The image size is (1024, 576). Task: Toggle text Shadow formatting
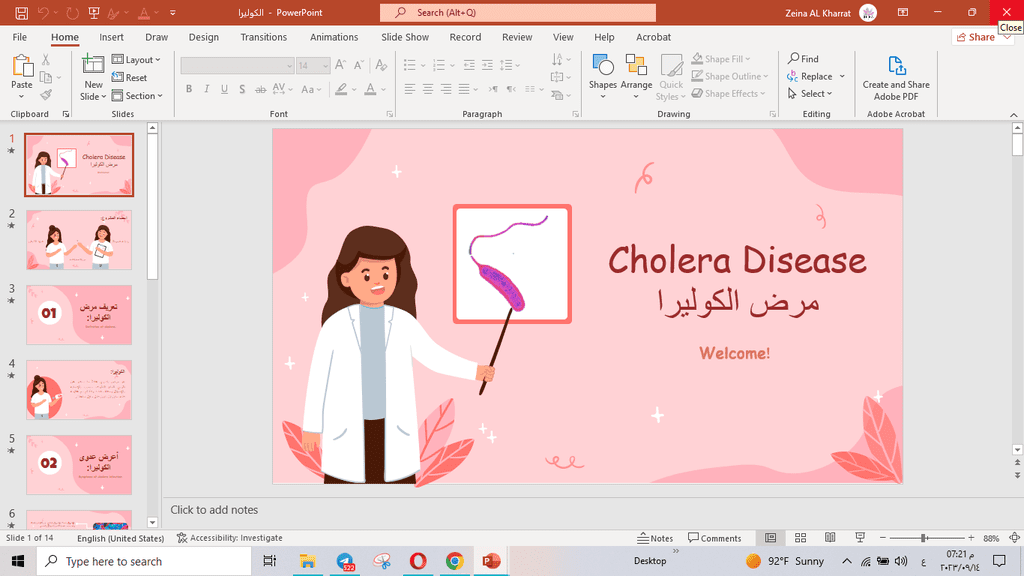point(242,89)
